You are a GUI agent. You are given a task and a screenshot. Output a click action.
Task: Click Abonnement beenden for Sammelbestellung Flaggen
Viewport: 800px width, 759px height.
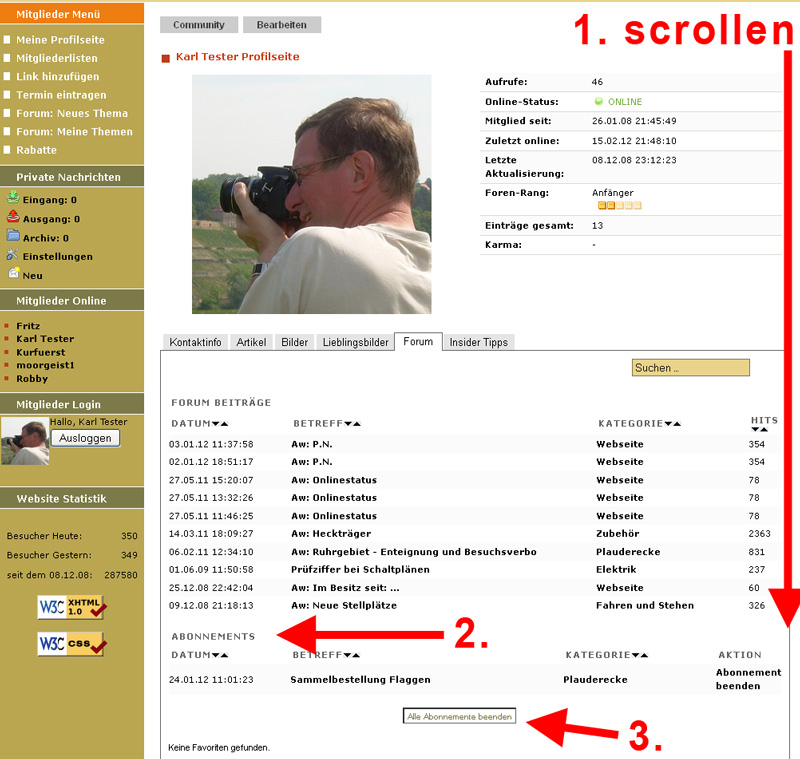click(x=748, y=679)
